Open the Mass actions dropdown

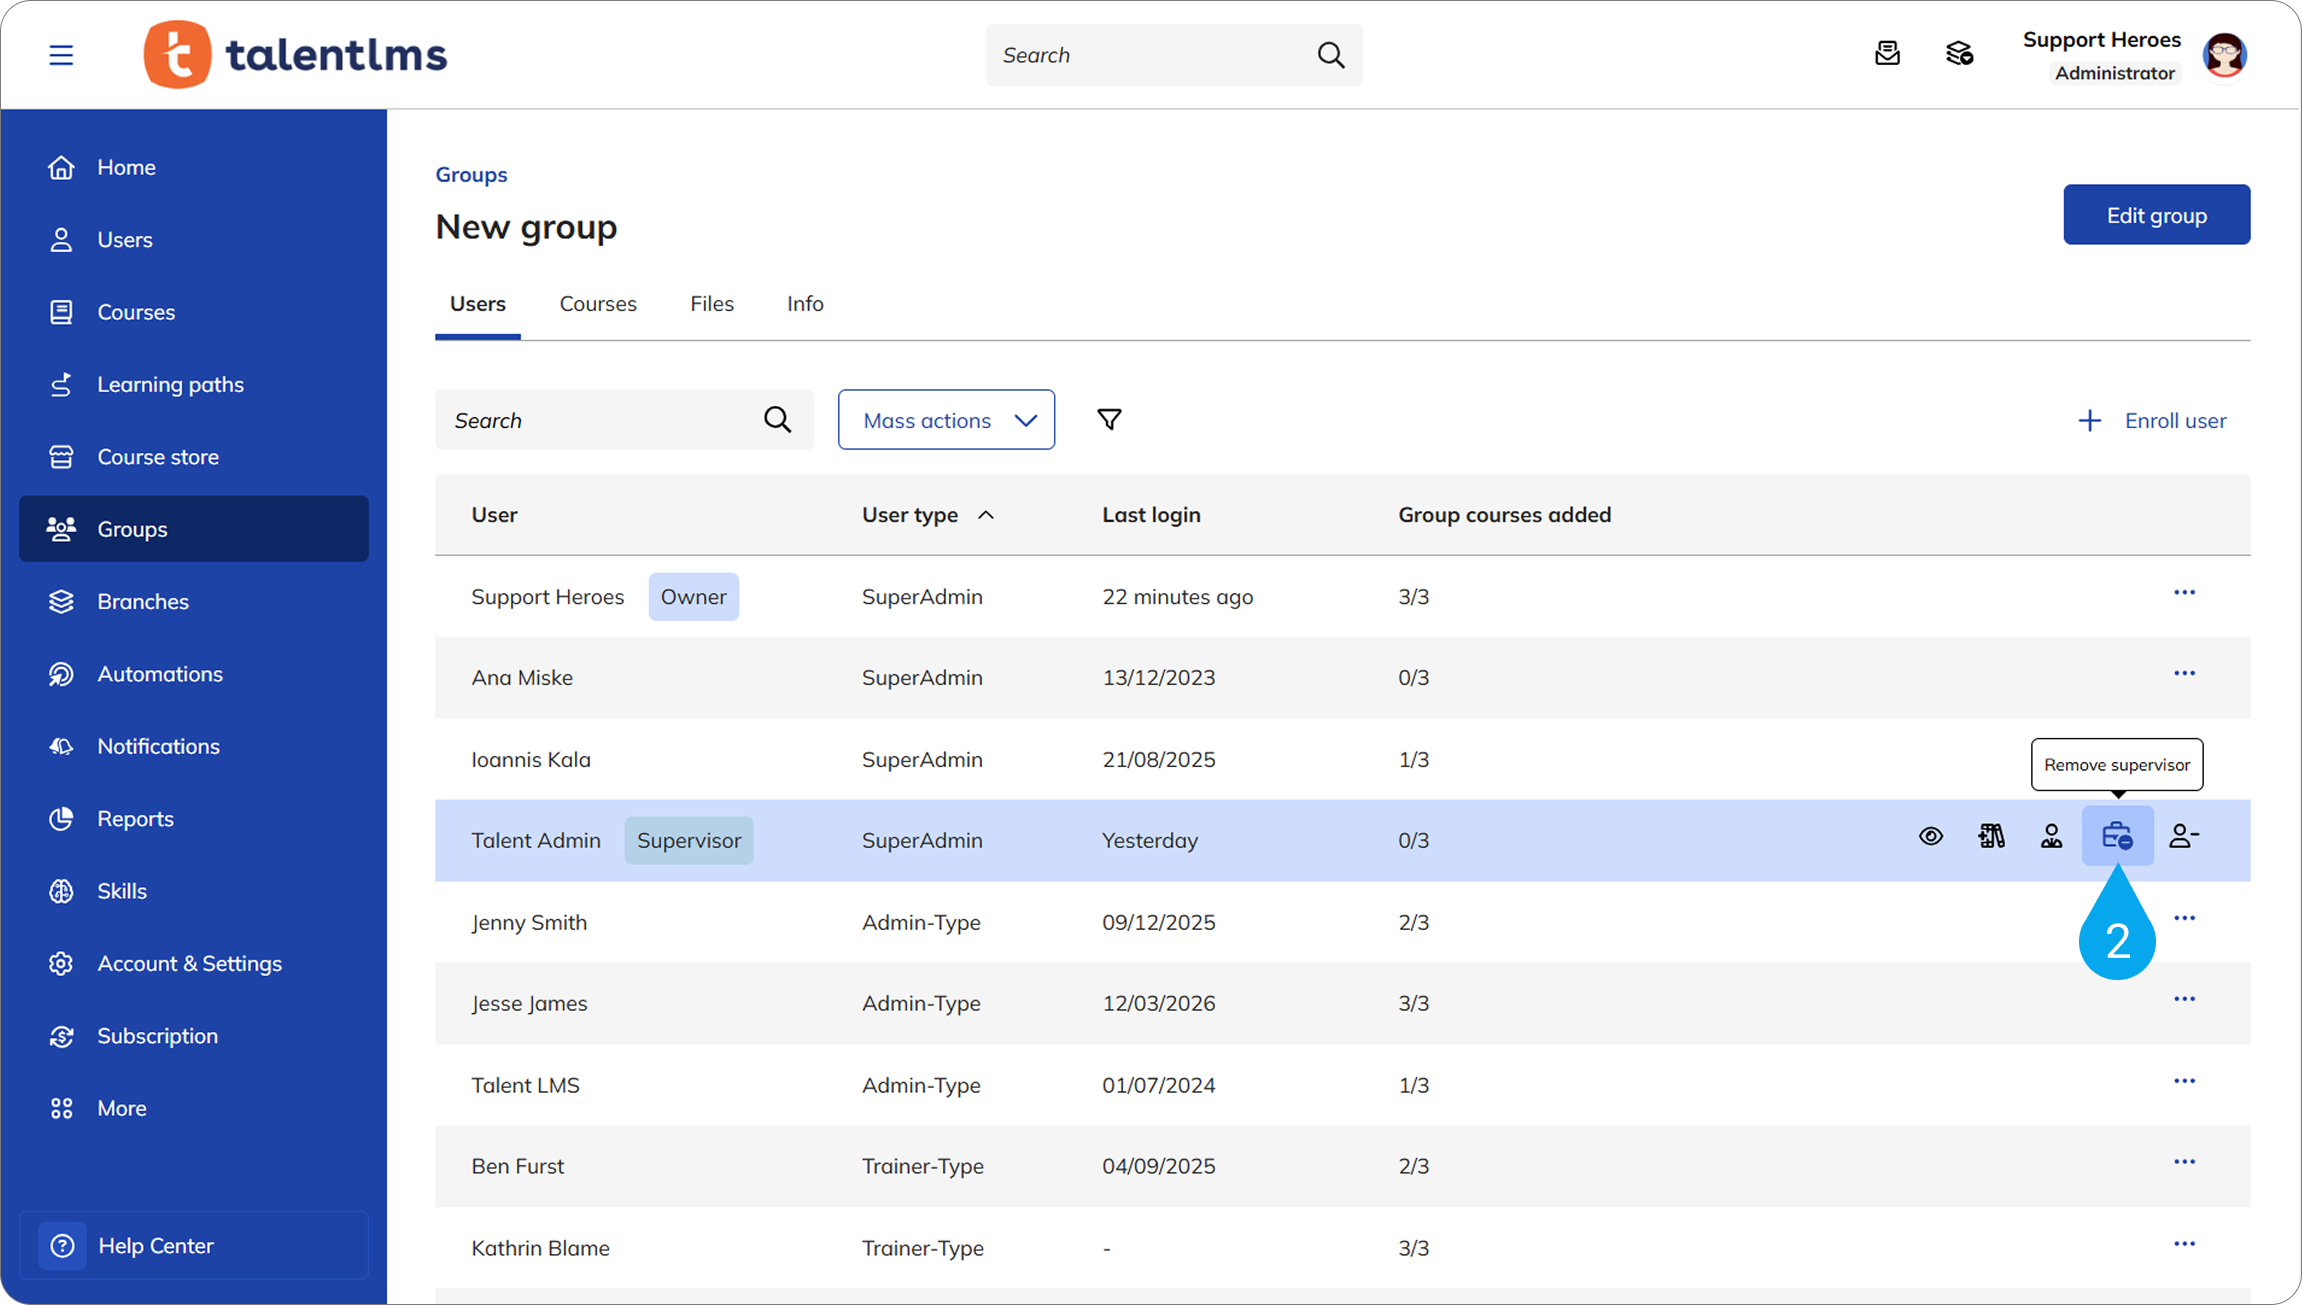[x=946, y=420]
